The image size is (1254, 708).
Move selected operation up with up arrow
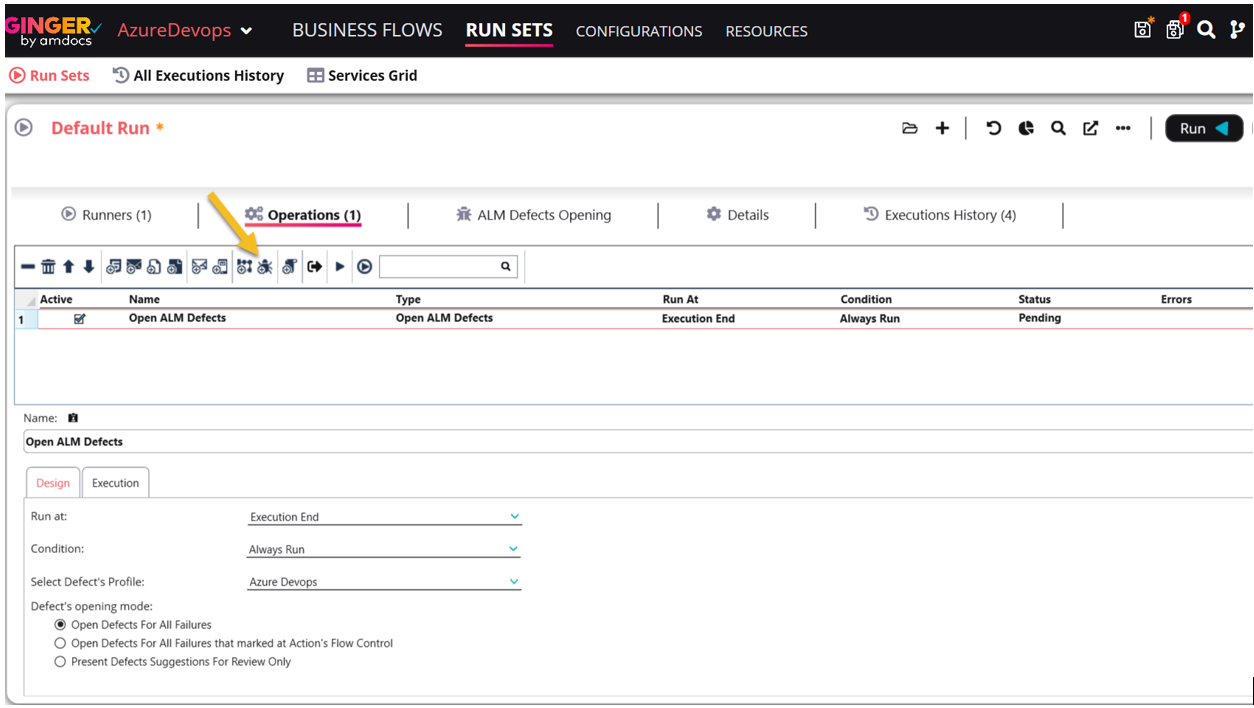click(x=68, y=267)
